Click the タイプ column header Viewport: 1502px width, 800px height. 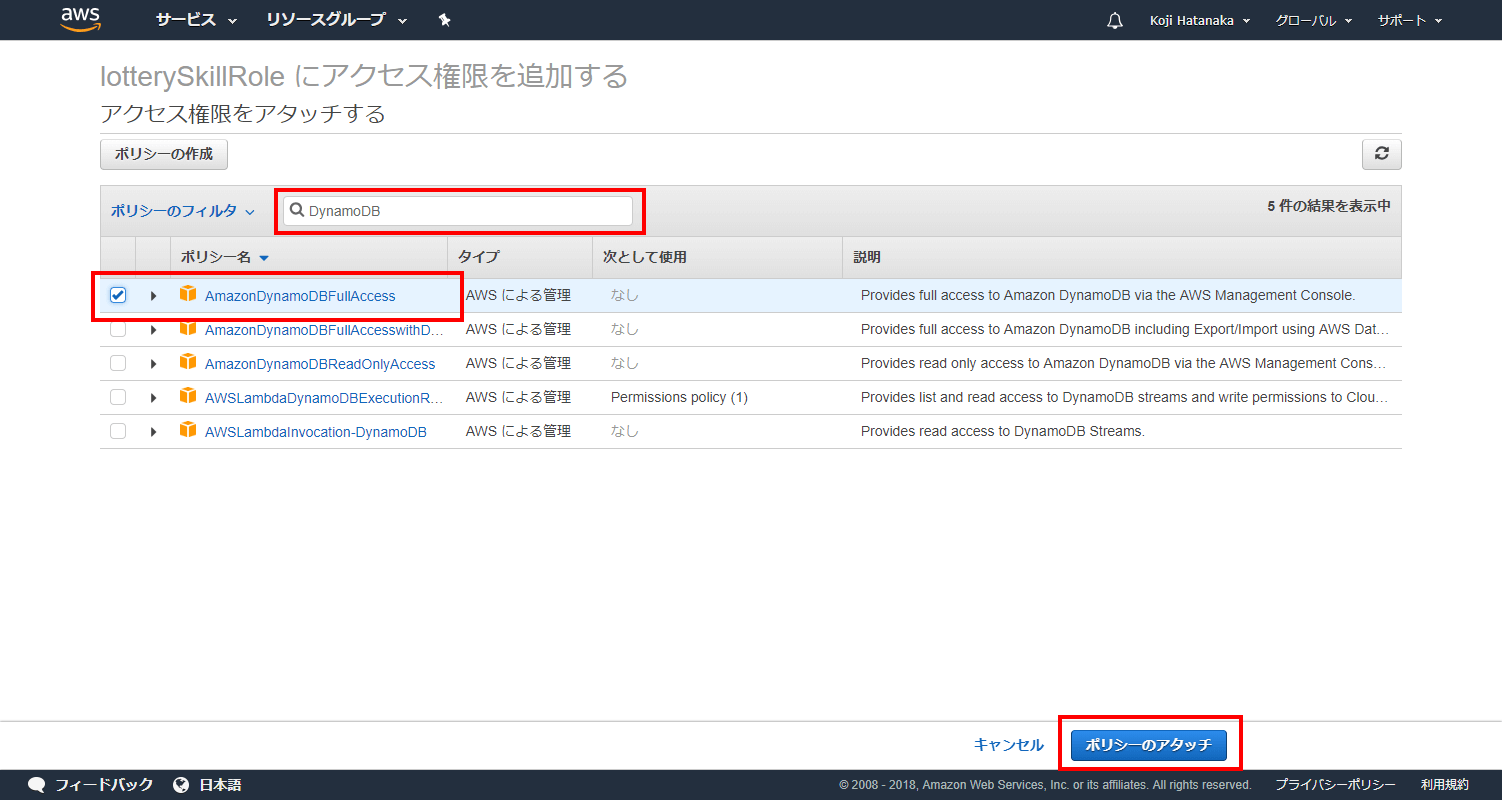pos(520,257)
